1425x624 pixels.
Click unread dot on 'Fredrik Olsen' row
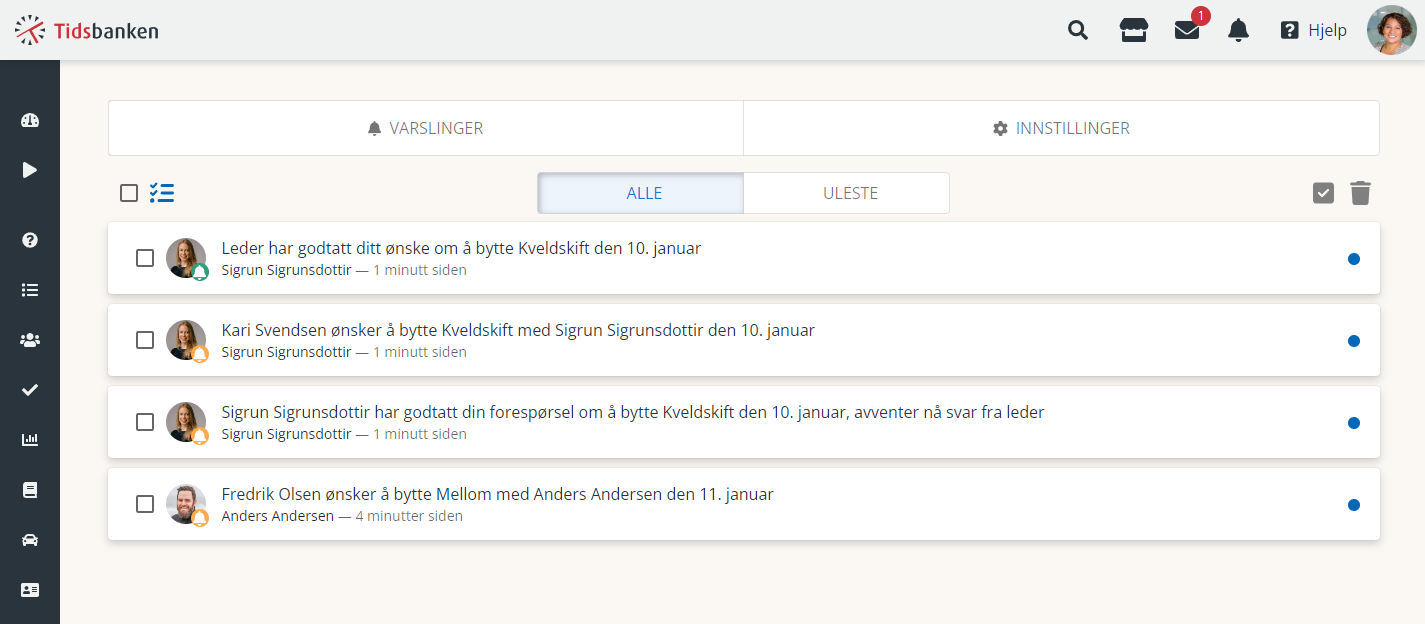(x=1354, y=505)
